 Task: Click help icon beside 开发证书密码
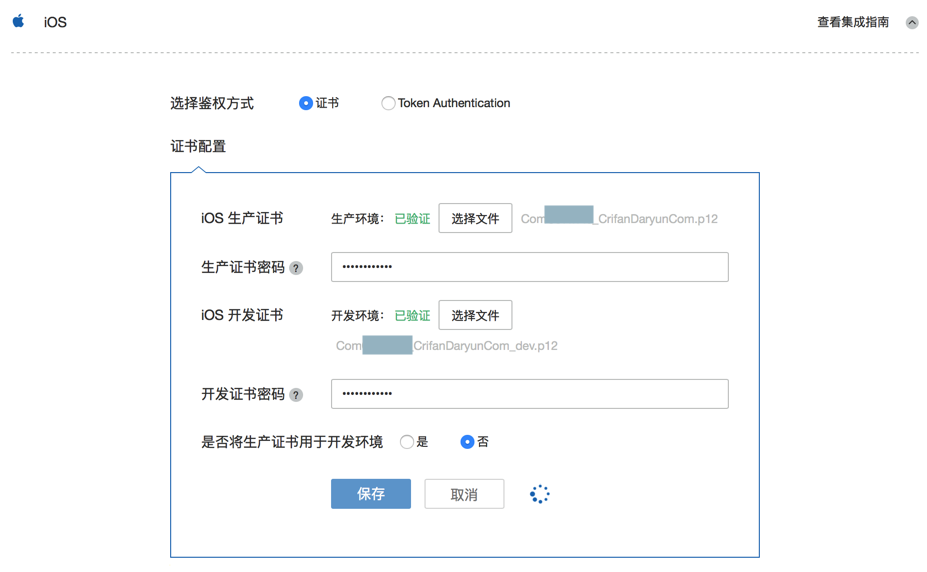pyautogui.click(x=296, y=395)
